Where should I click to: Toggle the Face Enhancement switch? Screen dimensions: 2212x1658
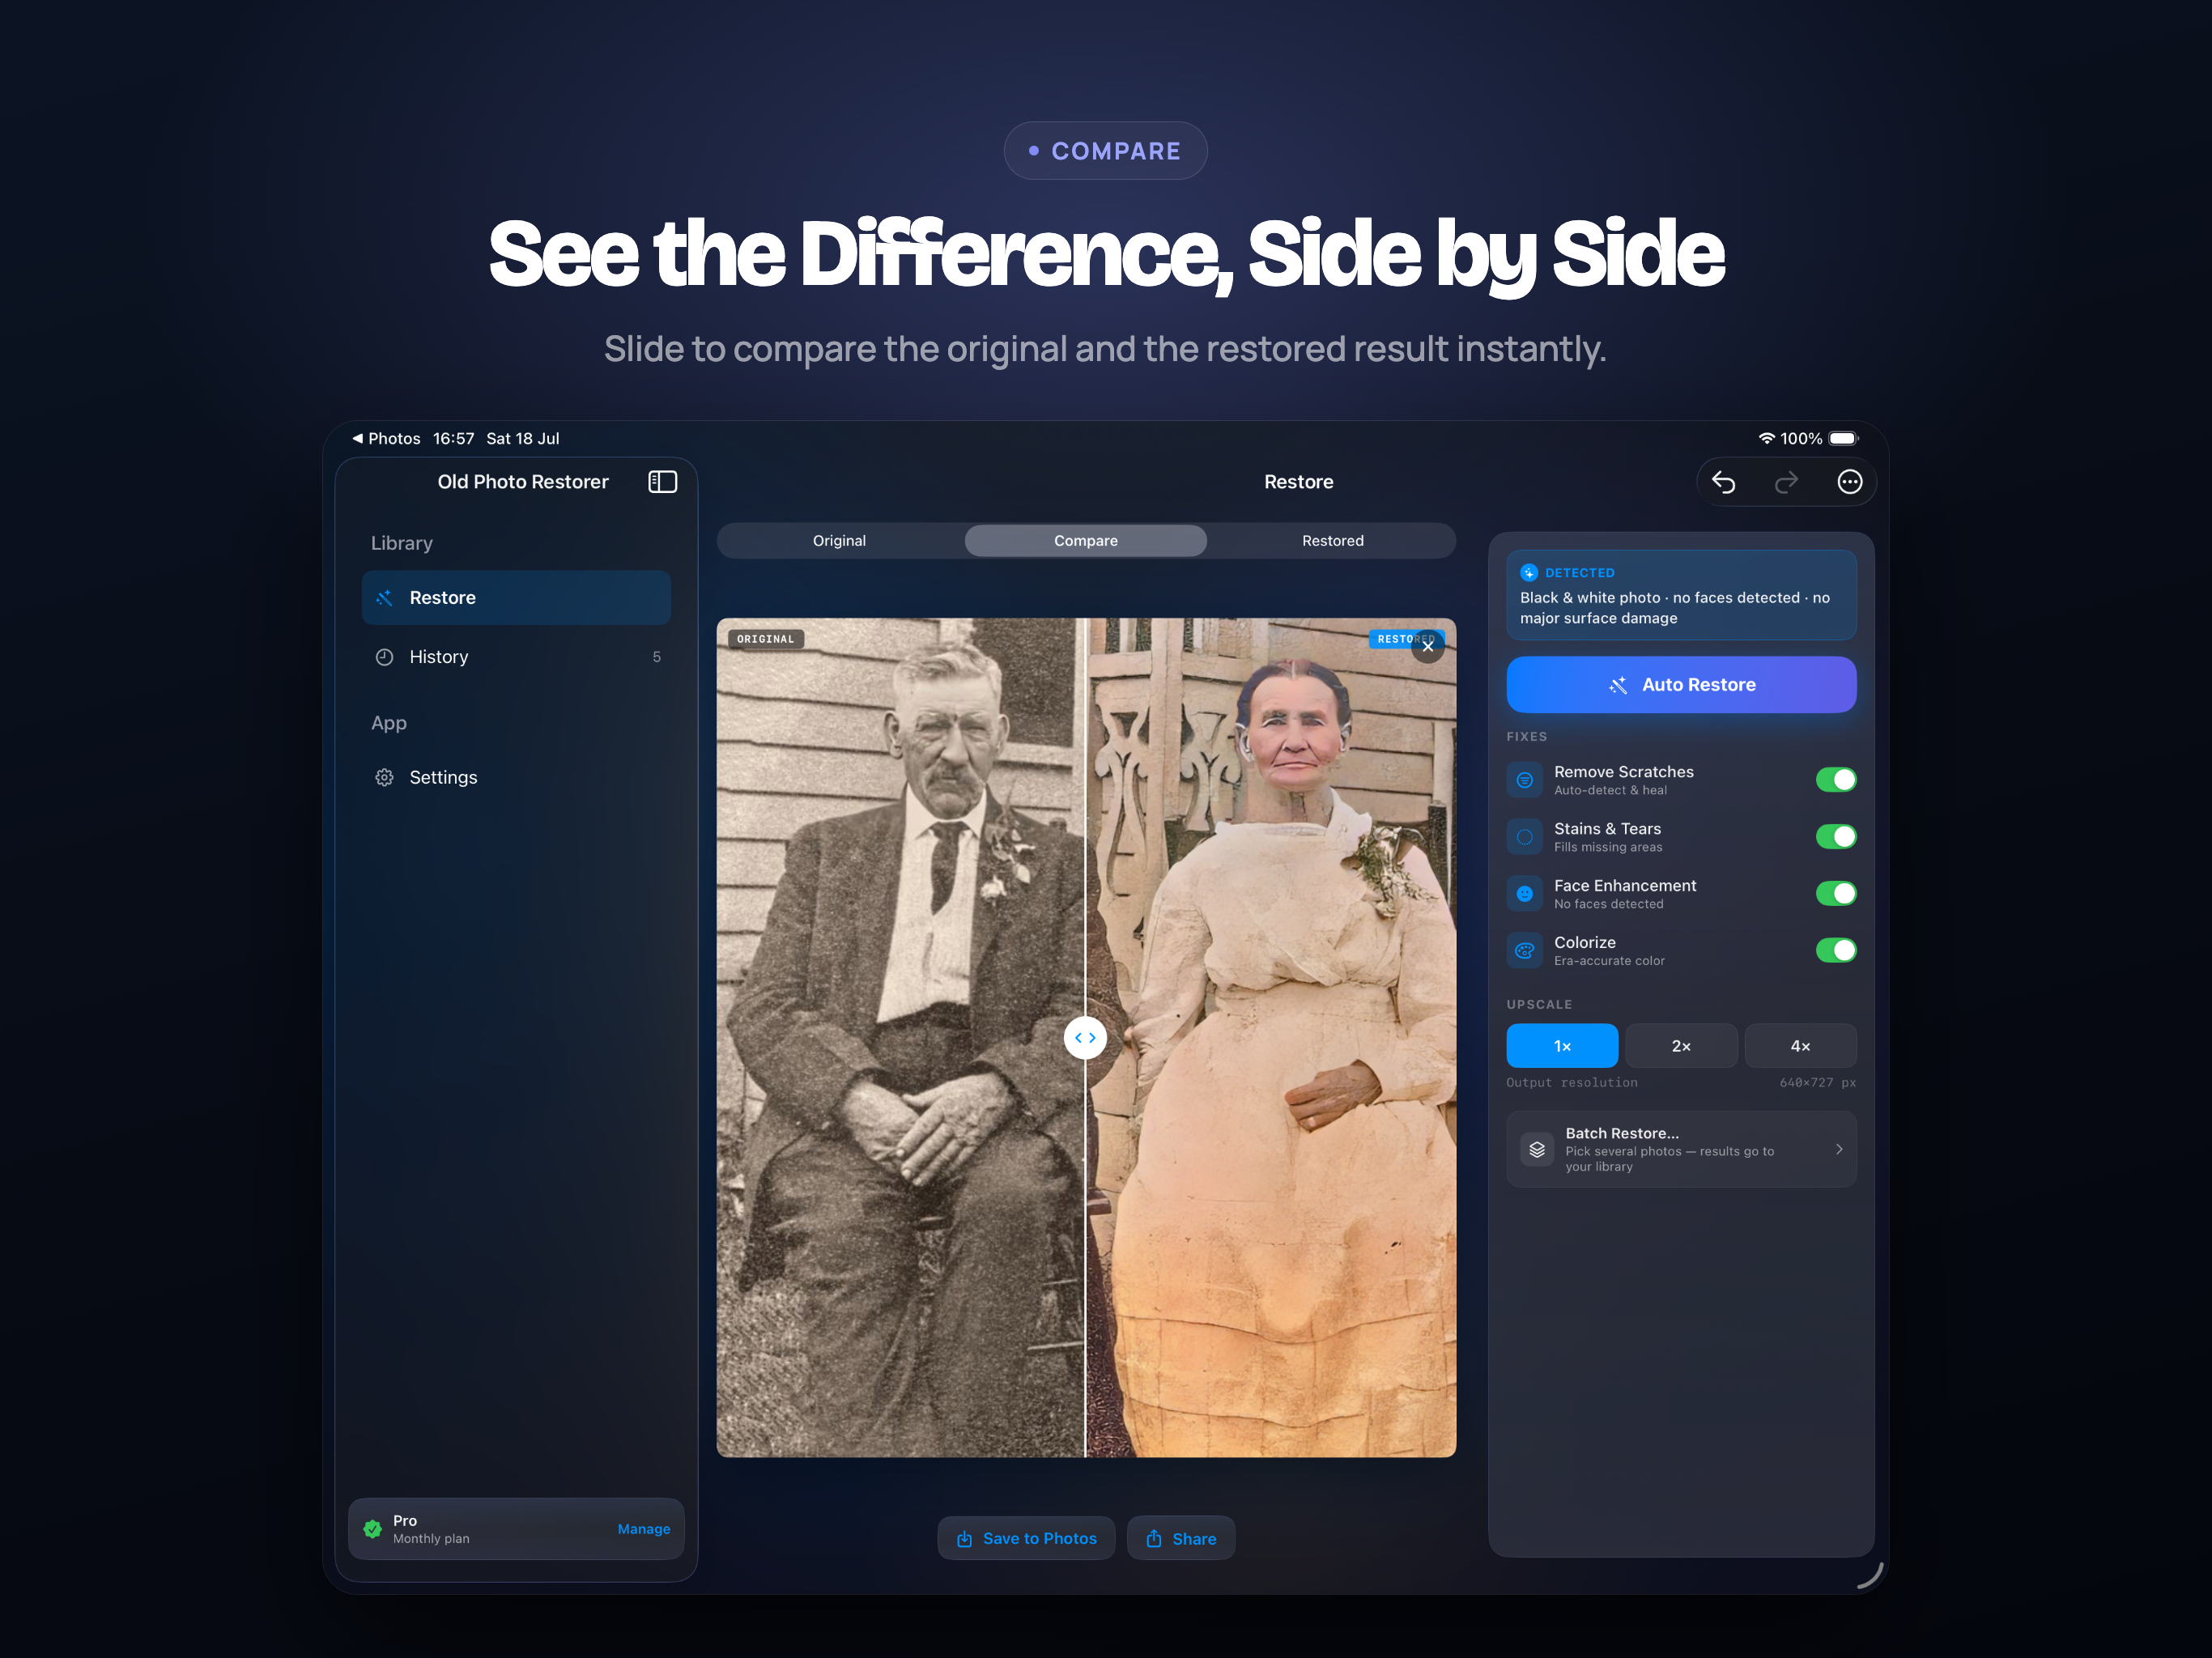coord(1836,893)
